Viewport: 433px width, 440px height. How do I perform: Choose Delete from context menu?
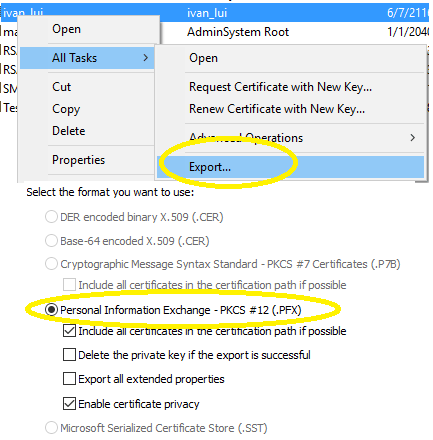(69, 131)
